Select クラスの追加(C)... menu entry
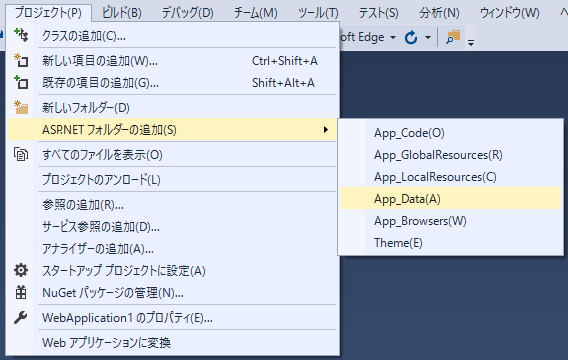The width and height of the screenshot is (568, 360). pos(172,35)
